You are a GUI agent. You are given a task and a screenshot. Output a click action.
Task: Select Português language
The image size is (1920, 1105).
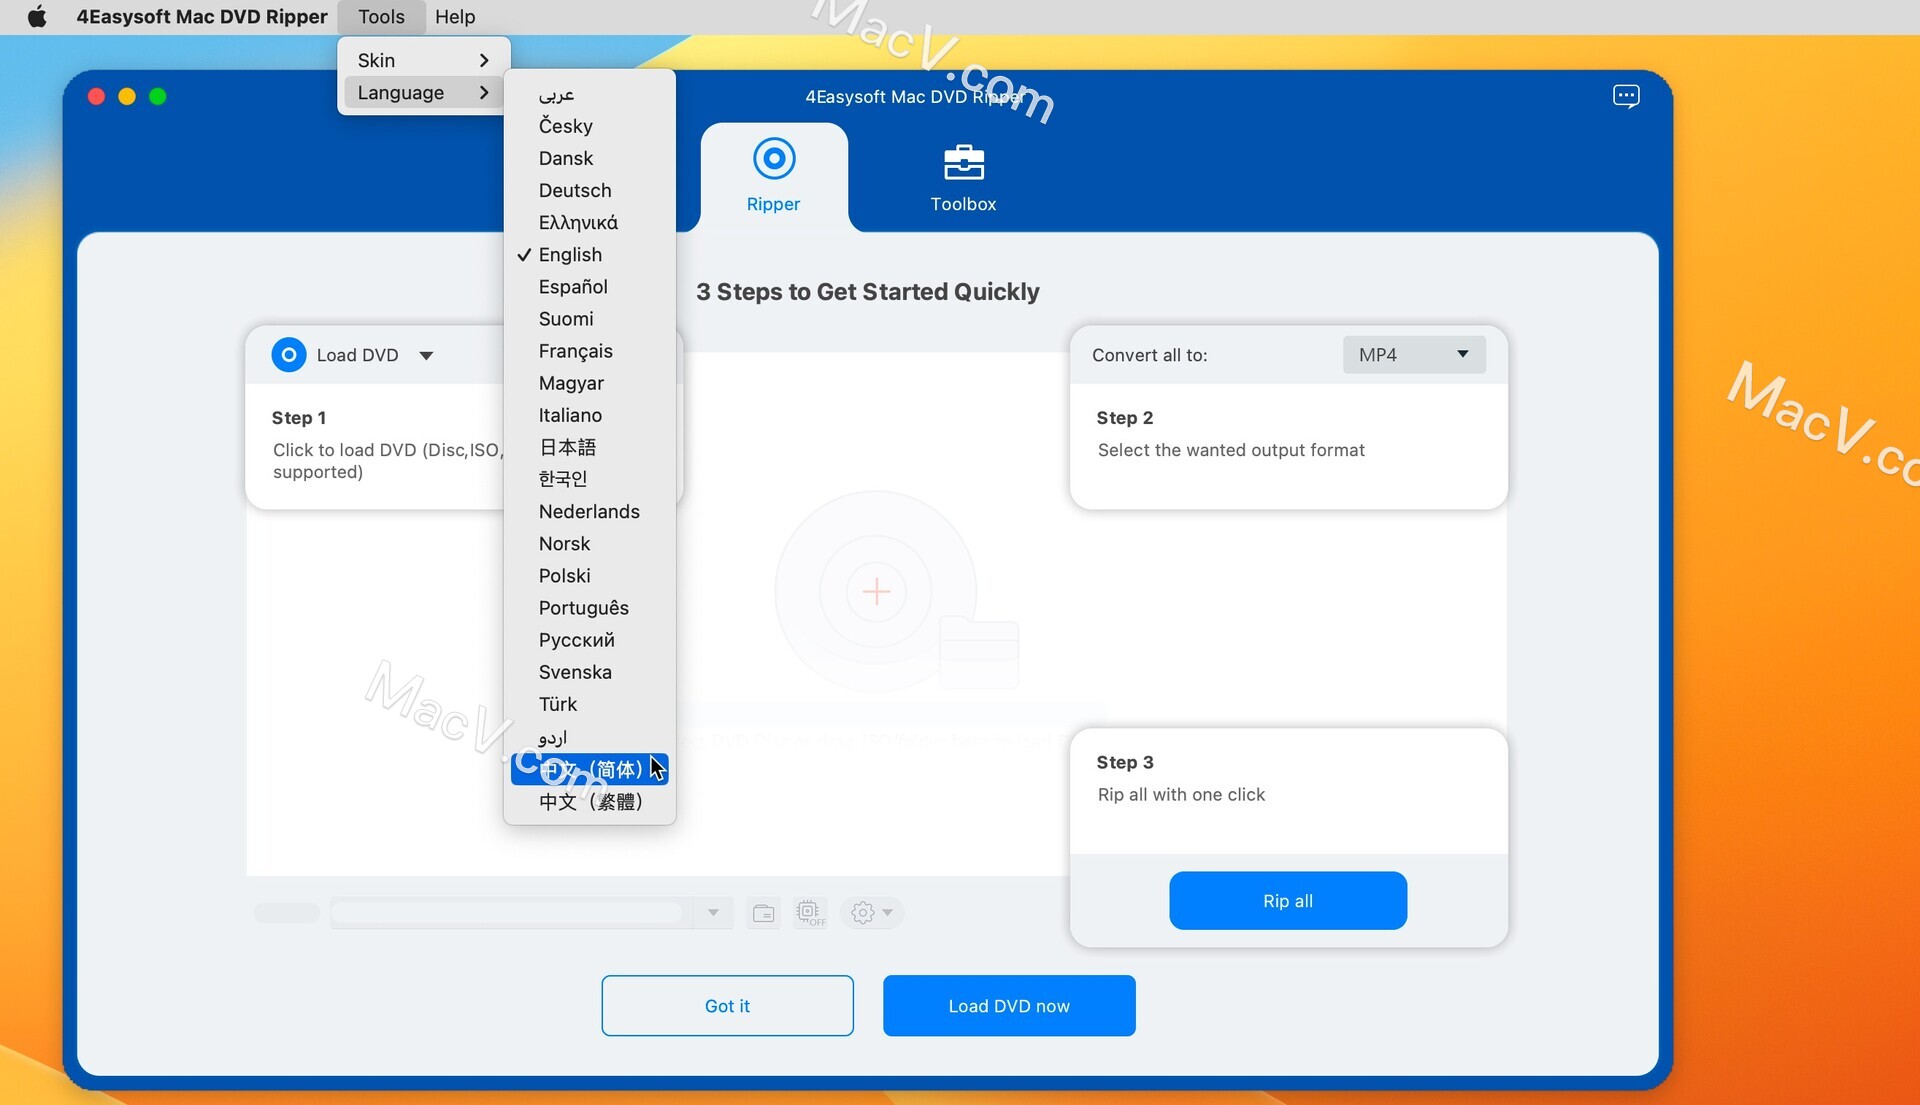click(589, 608)
